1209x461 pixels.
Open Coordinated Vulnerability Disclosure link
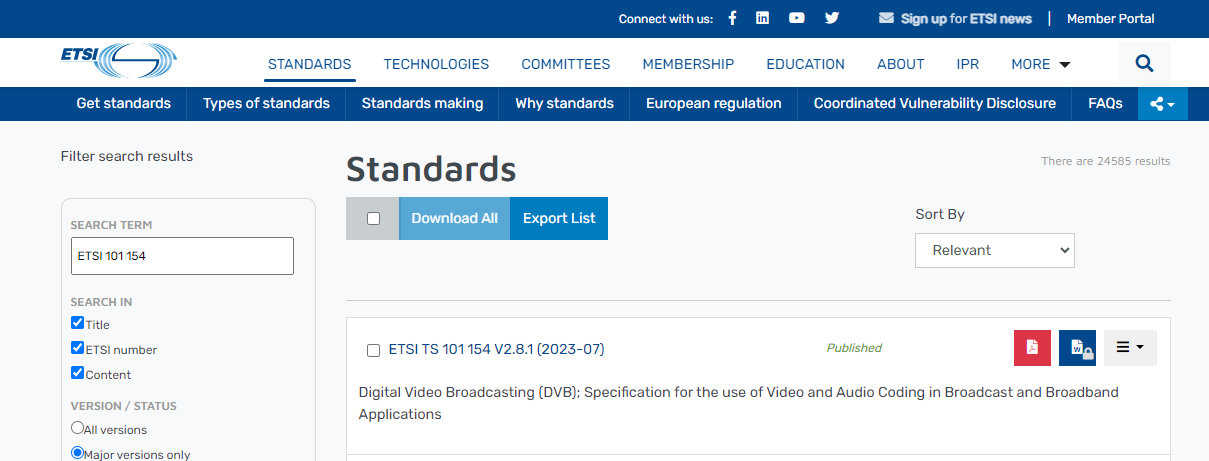click(x=935, y=103)
